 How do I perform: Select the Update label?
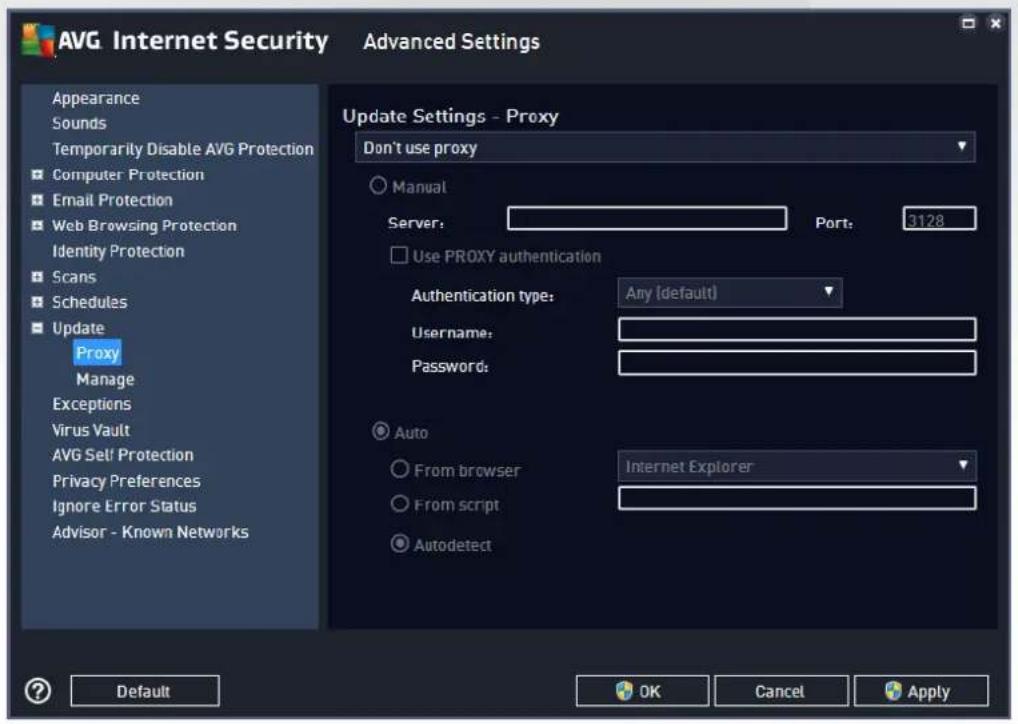click(78, 328)
